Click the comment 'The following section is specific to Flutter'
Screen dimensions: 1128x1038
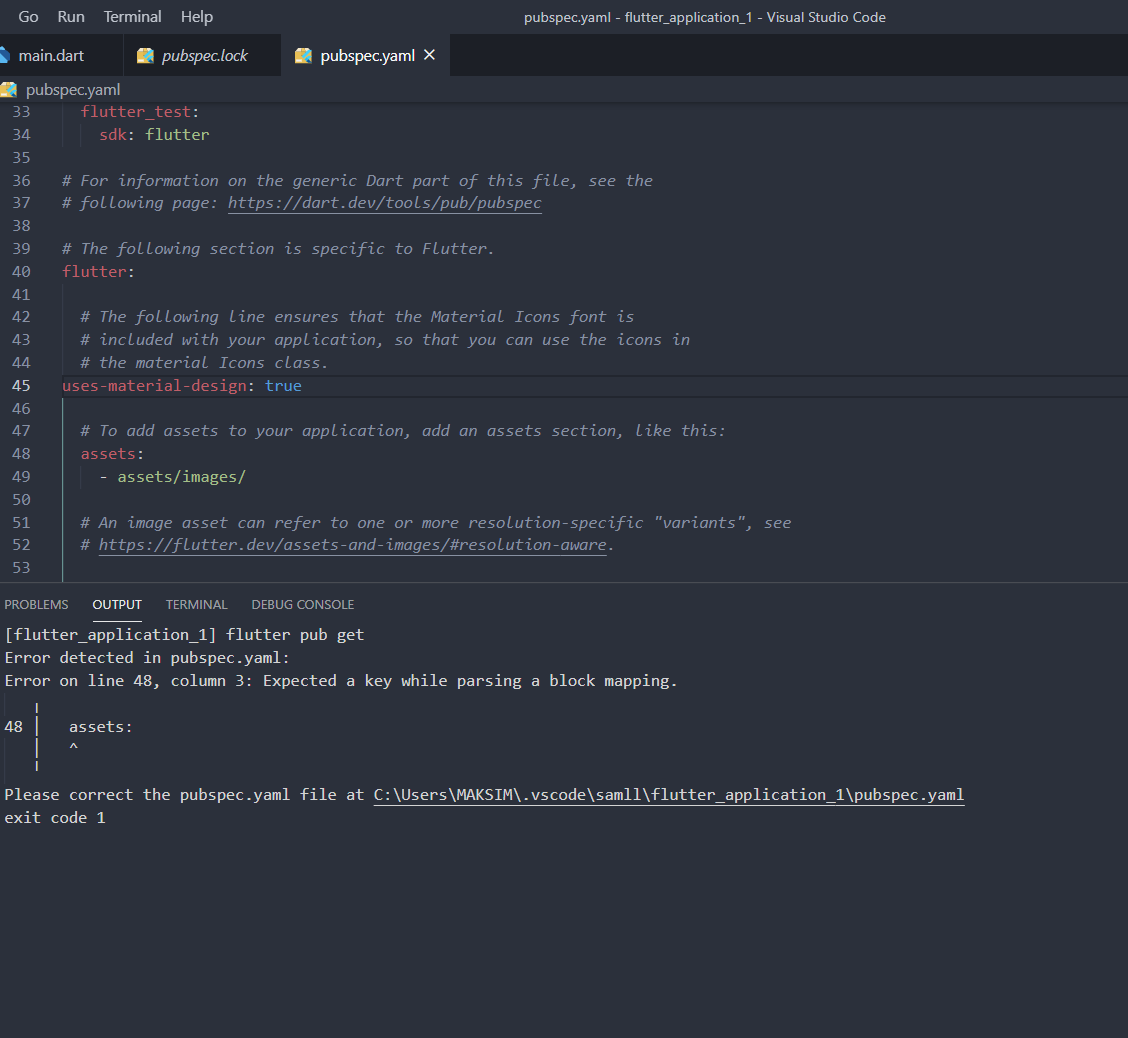pos(278,249)
